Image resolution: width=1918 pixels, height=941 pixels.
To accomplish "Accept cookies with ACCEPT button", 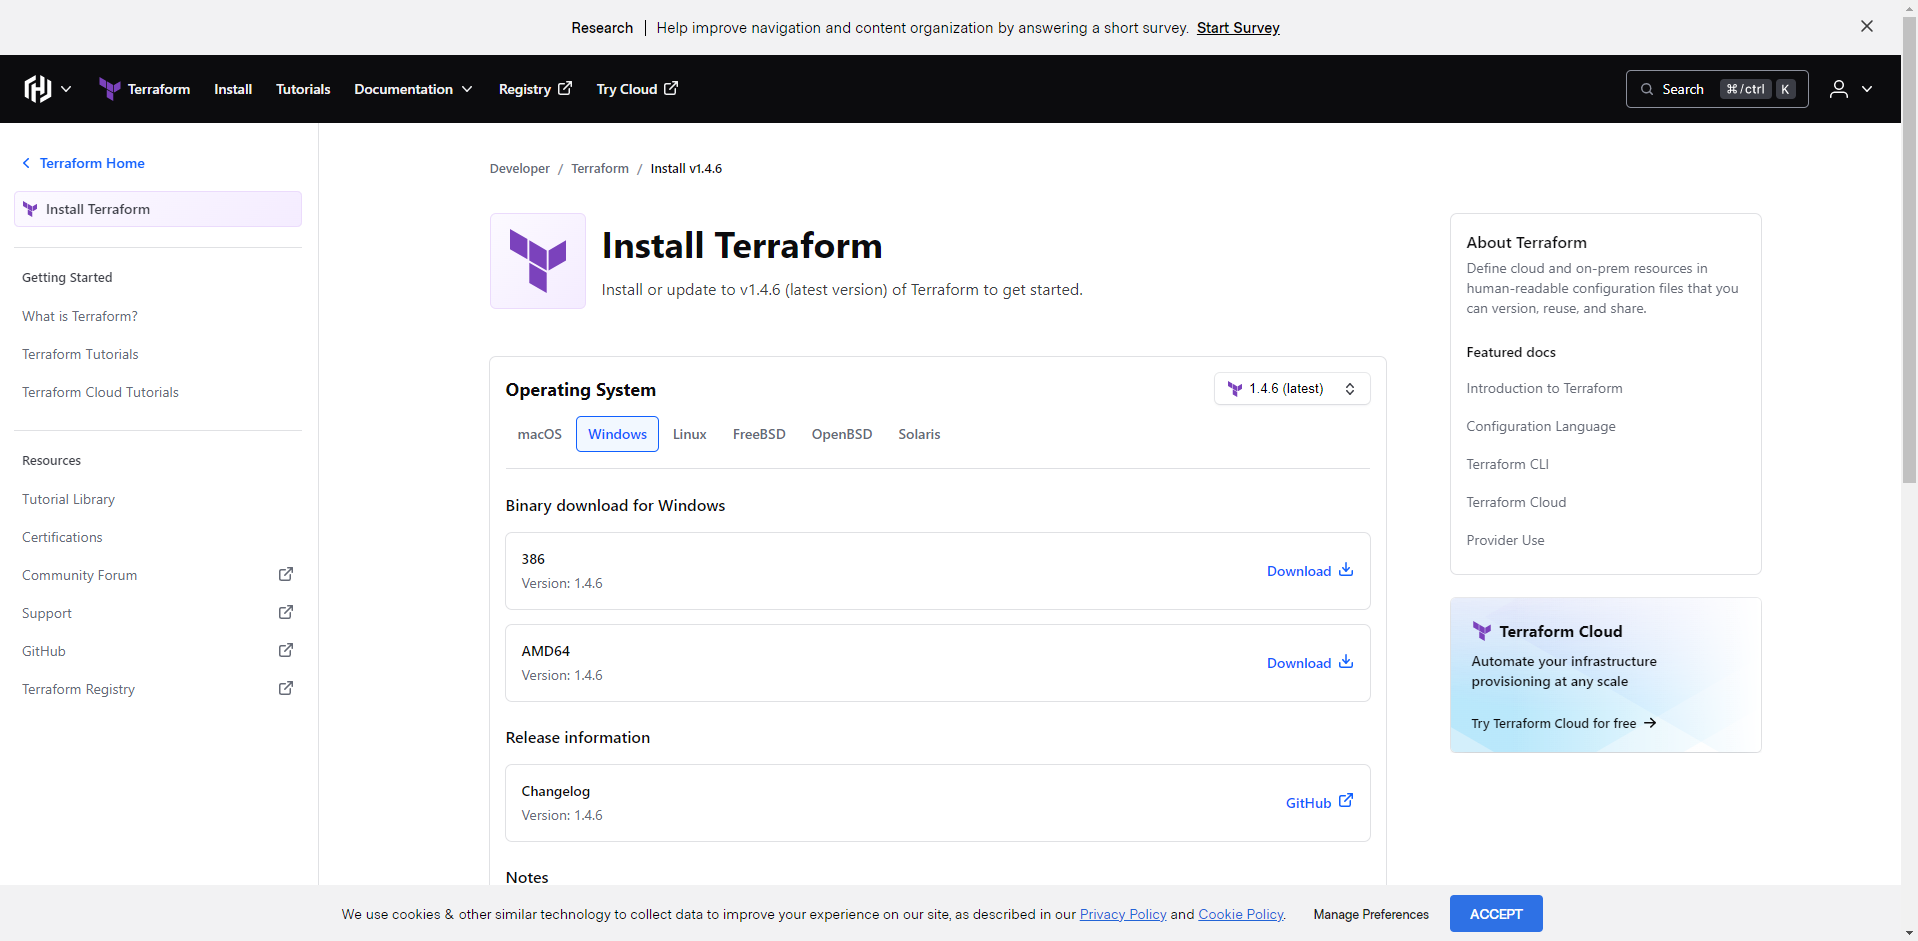I will click(1496, 914).
